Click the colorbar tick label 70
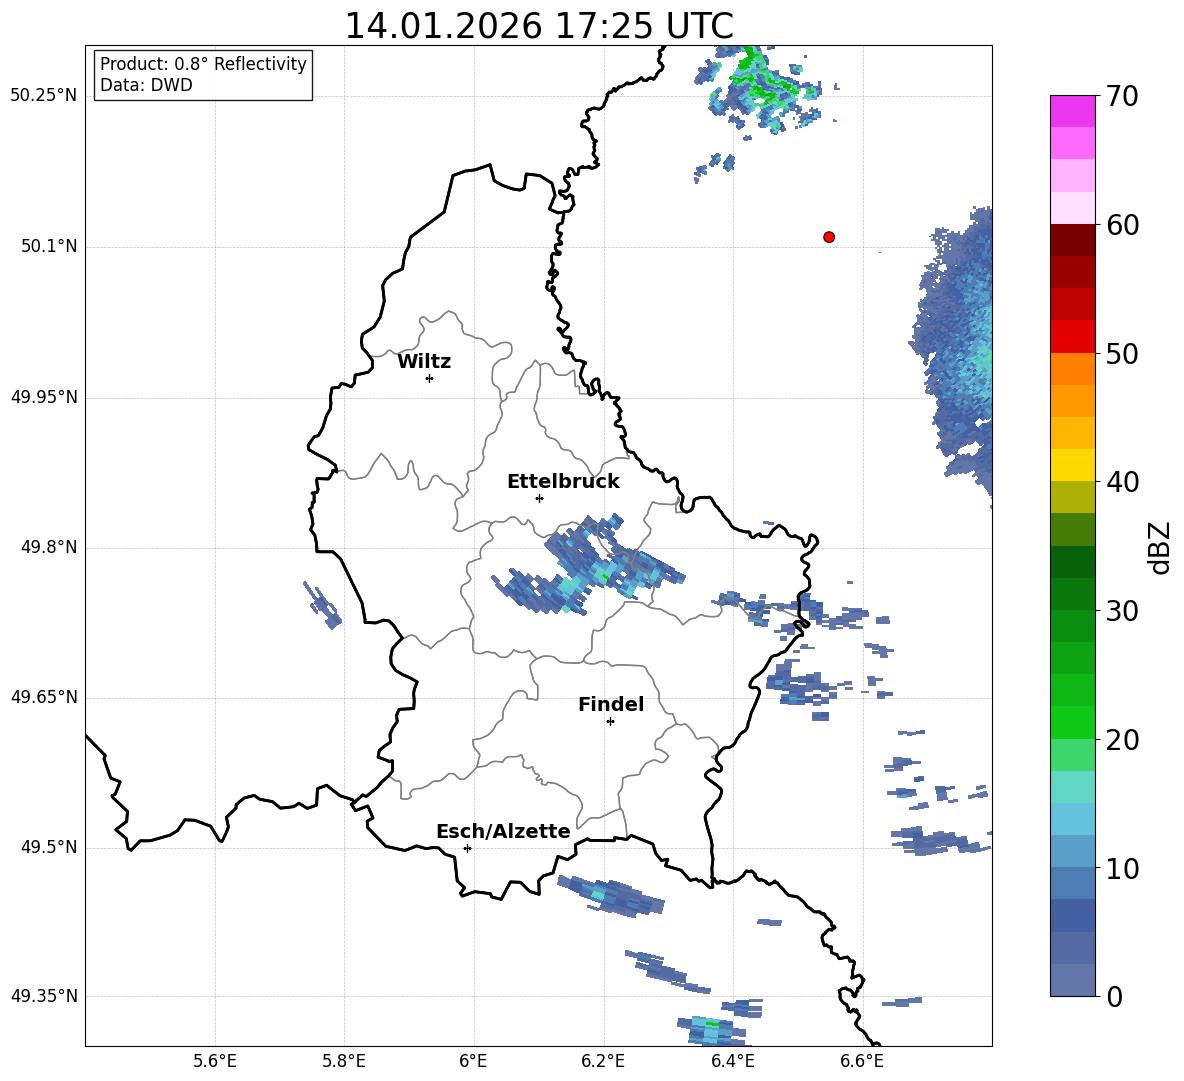 1122,97
